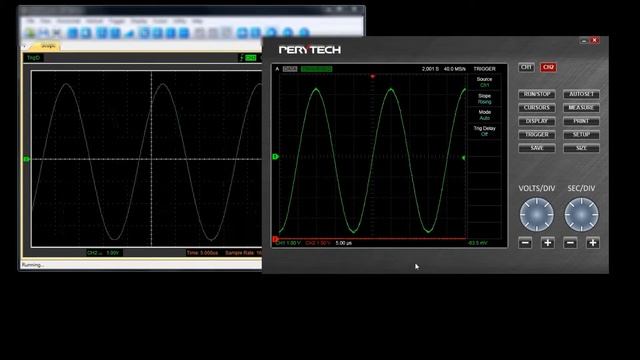Select the yellow tab in background window
Image resolution: width=640 pixels, height=360 pixels.
coord(46,46)
